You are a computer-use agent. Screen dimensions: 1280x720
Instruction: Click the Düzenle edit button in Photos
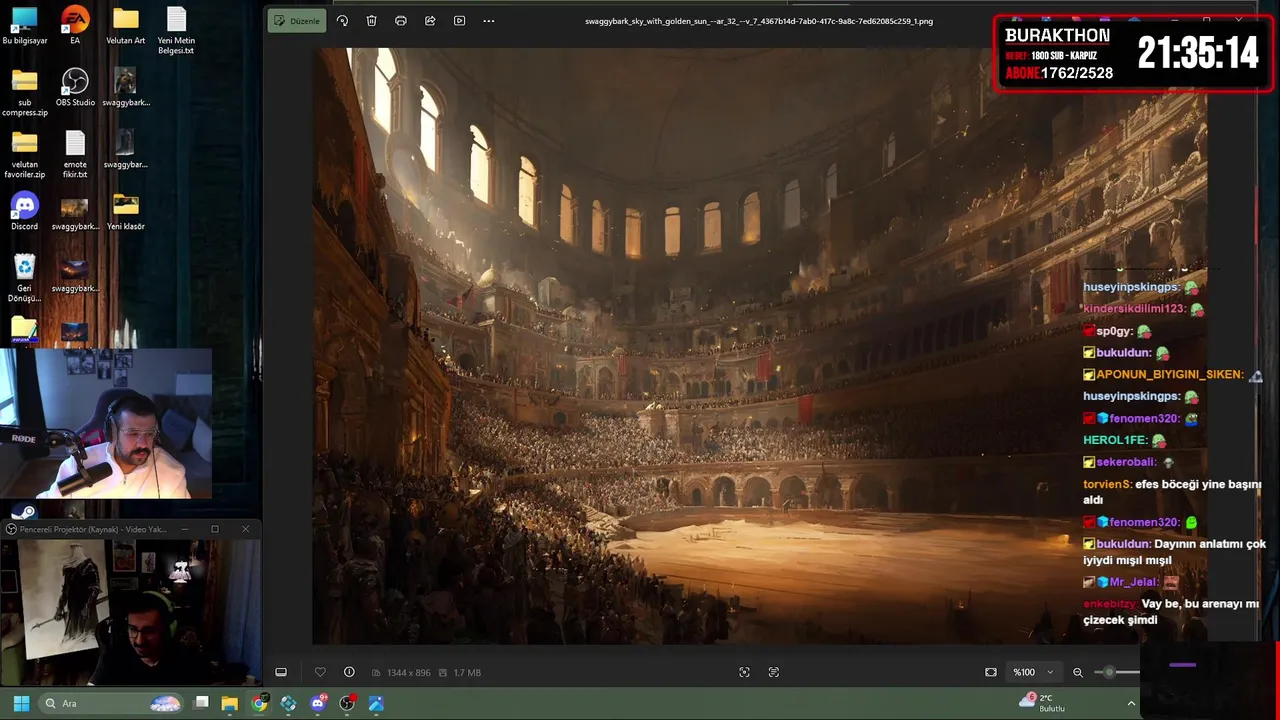[297, 21]
